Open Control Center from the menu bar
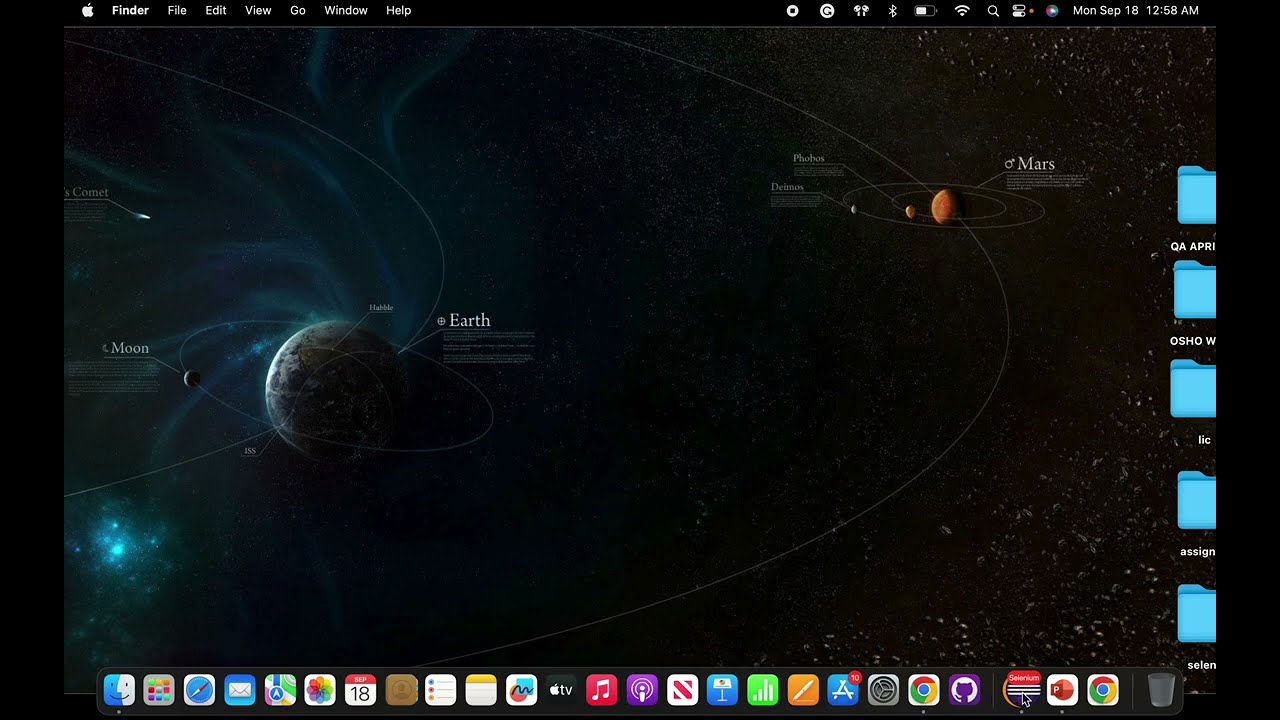 (x=1021, y=10)
